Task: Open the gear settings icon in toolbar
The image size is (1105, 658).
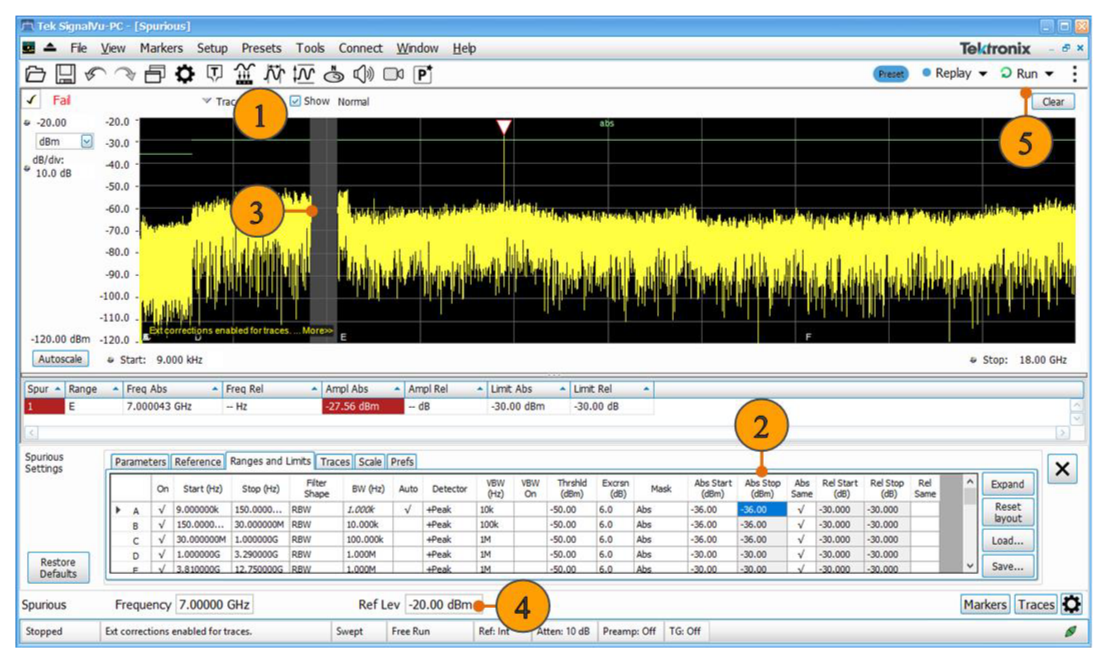Action: point(184,74)
